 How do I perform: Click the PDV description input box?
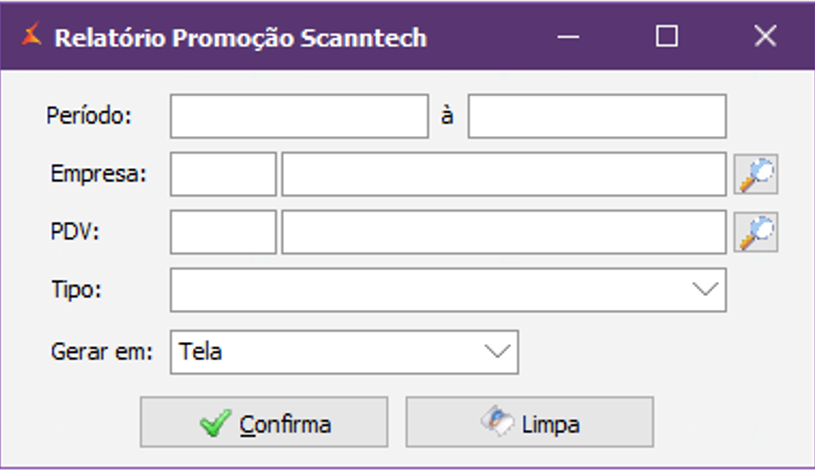(503, 233)
